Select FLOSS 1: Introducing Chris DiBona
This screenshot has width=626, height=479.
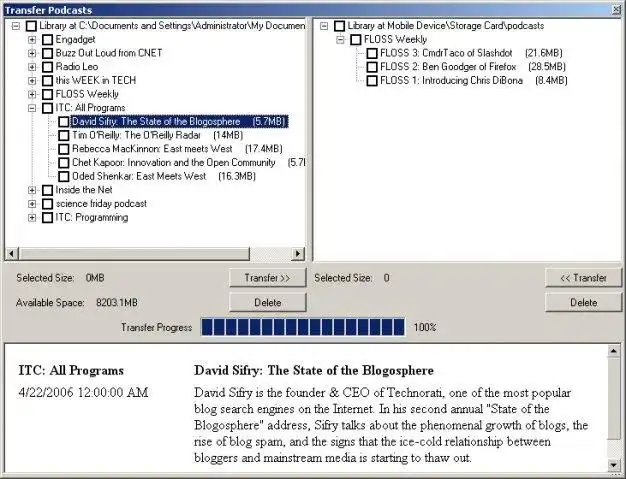[473, 81]
